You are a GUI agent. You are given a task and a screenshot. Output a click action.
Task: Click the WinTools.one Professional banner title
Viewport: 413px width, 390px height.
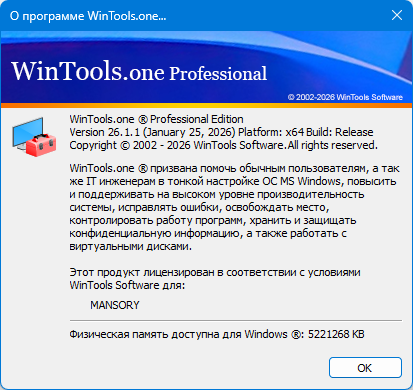click(139, 71)
